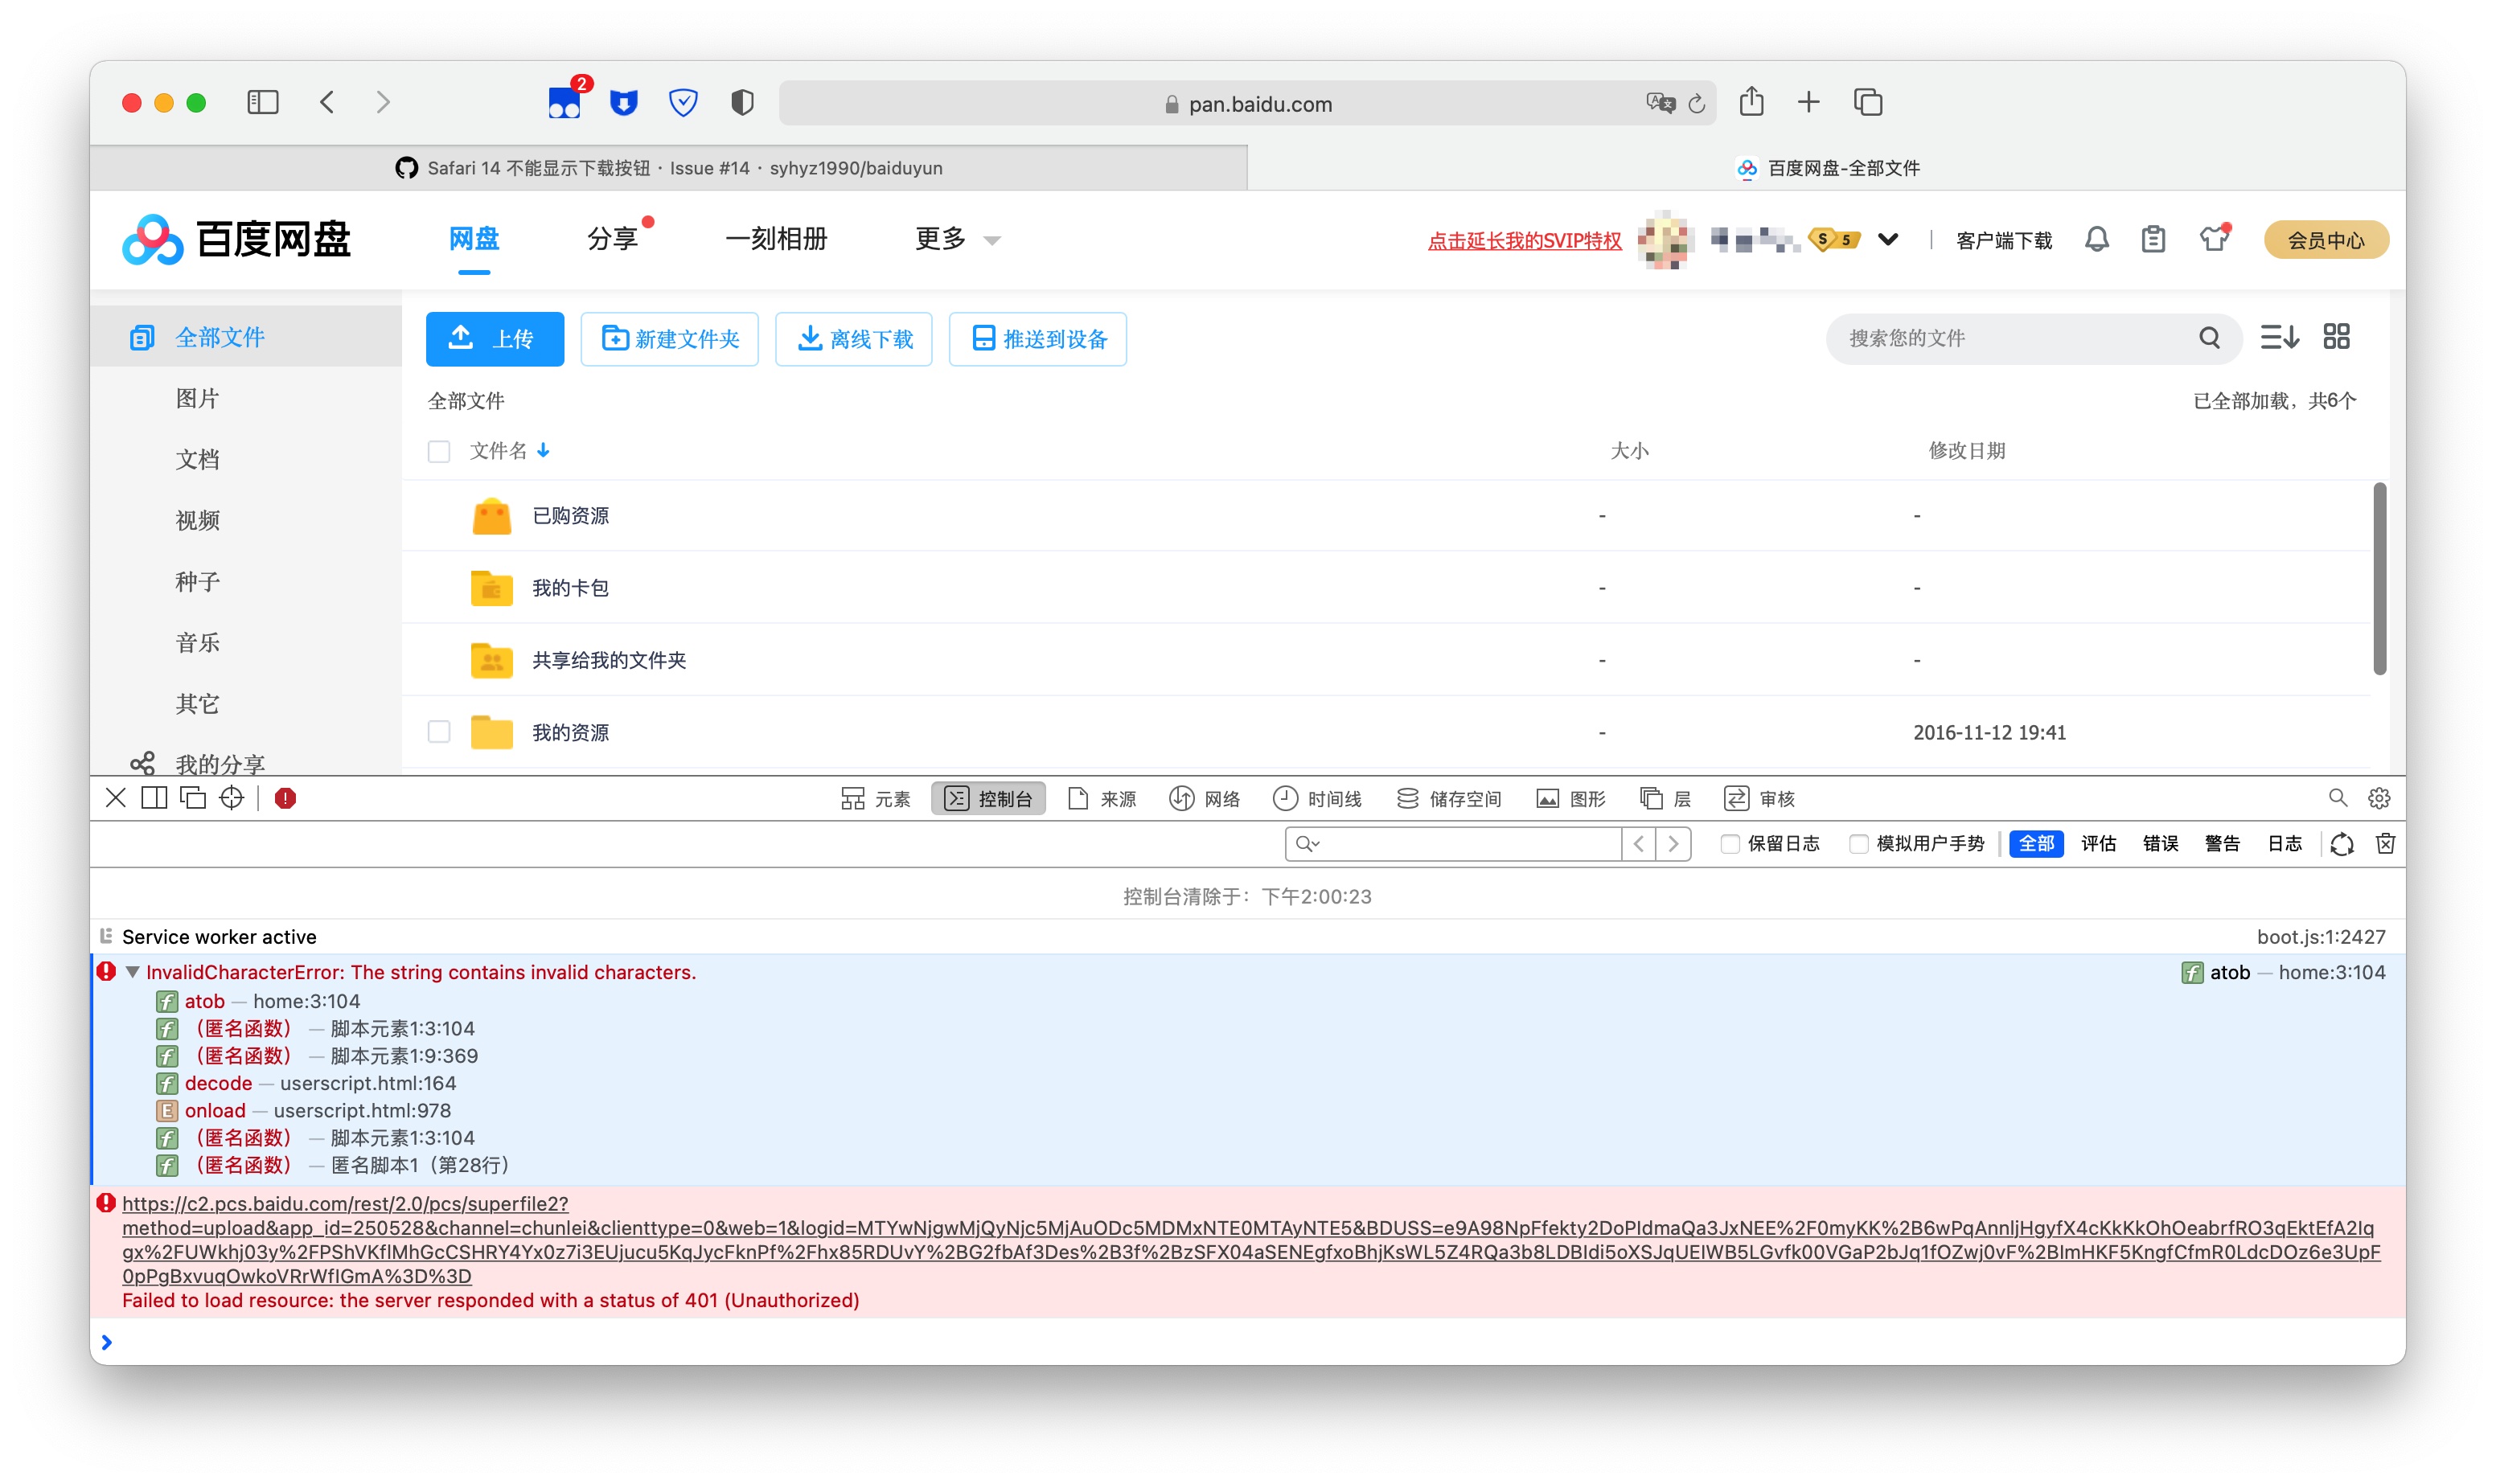Open the notification bell icon
Viewport: 2496px width, 1484px height.
2096,240
